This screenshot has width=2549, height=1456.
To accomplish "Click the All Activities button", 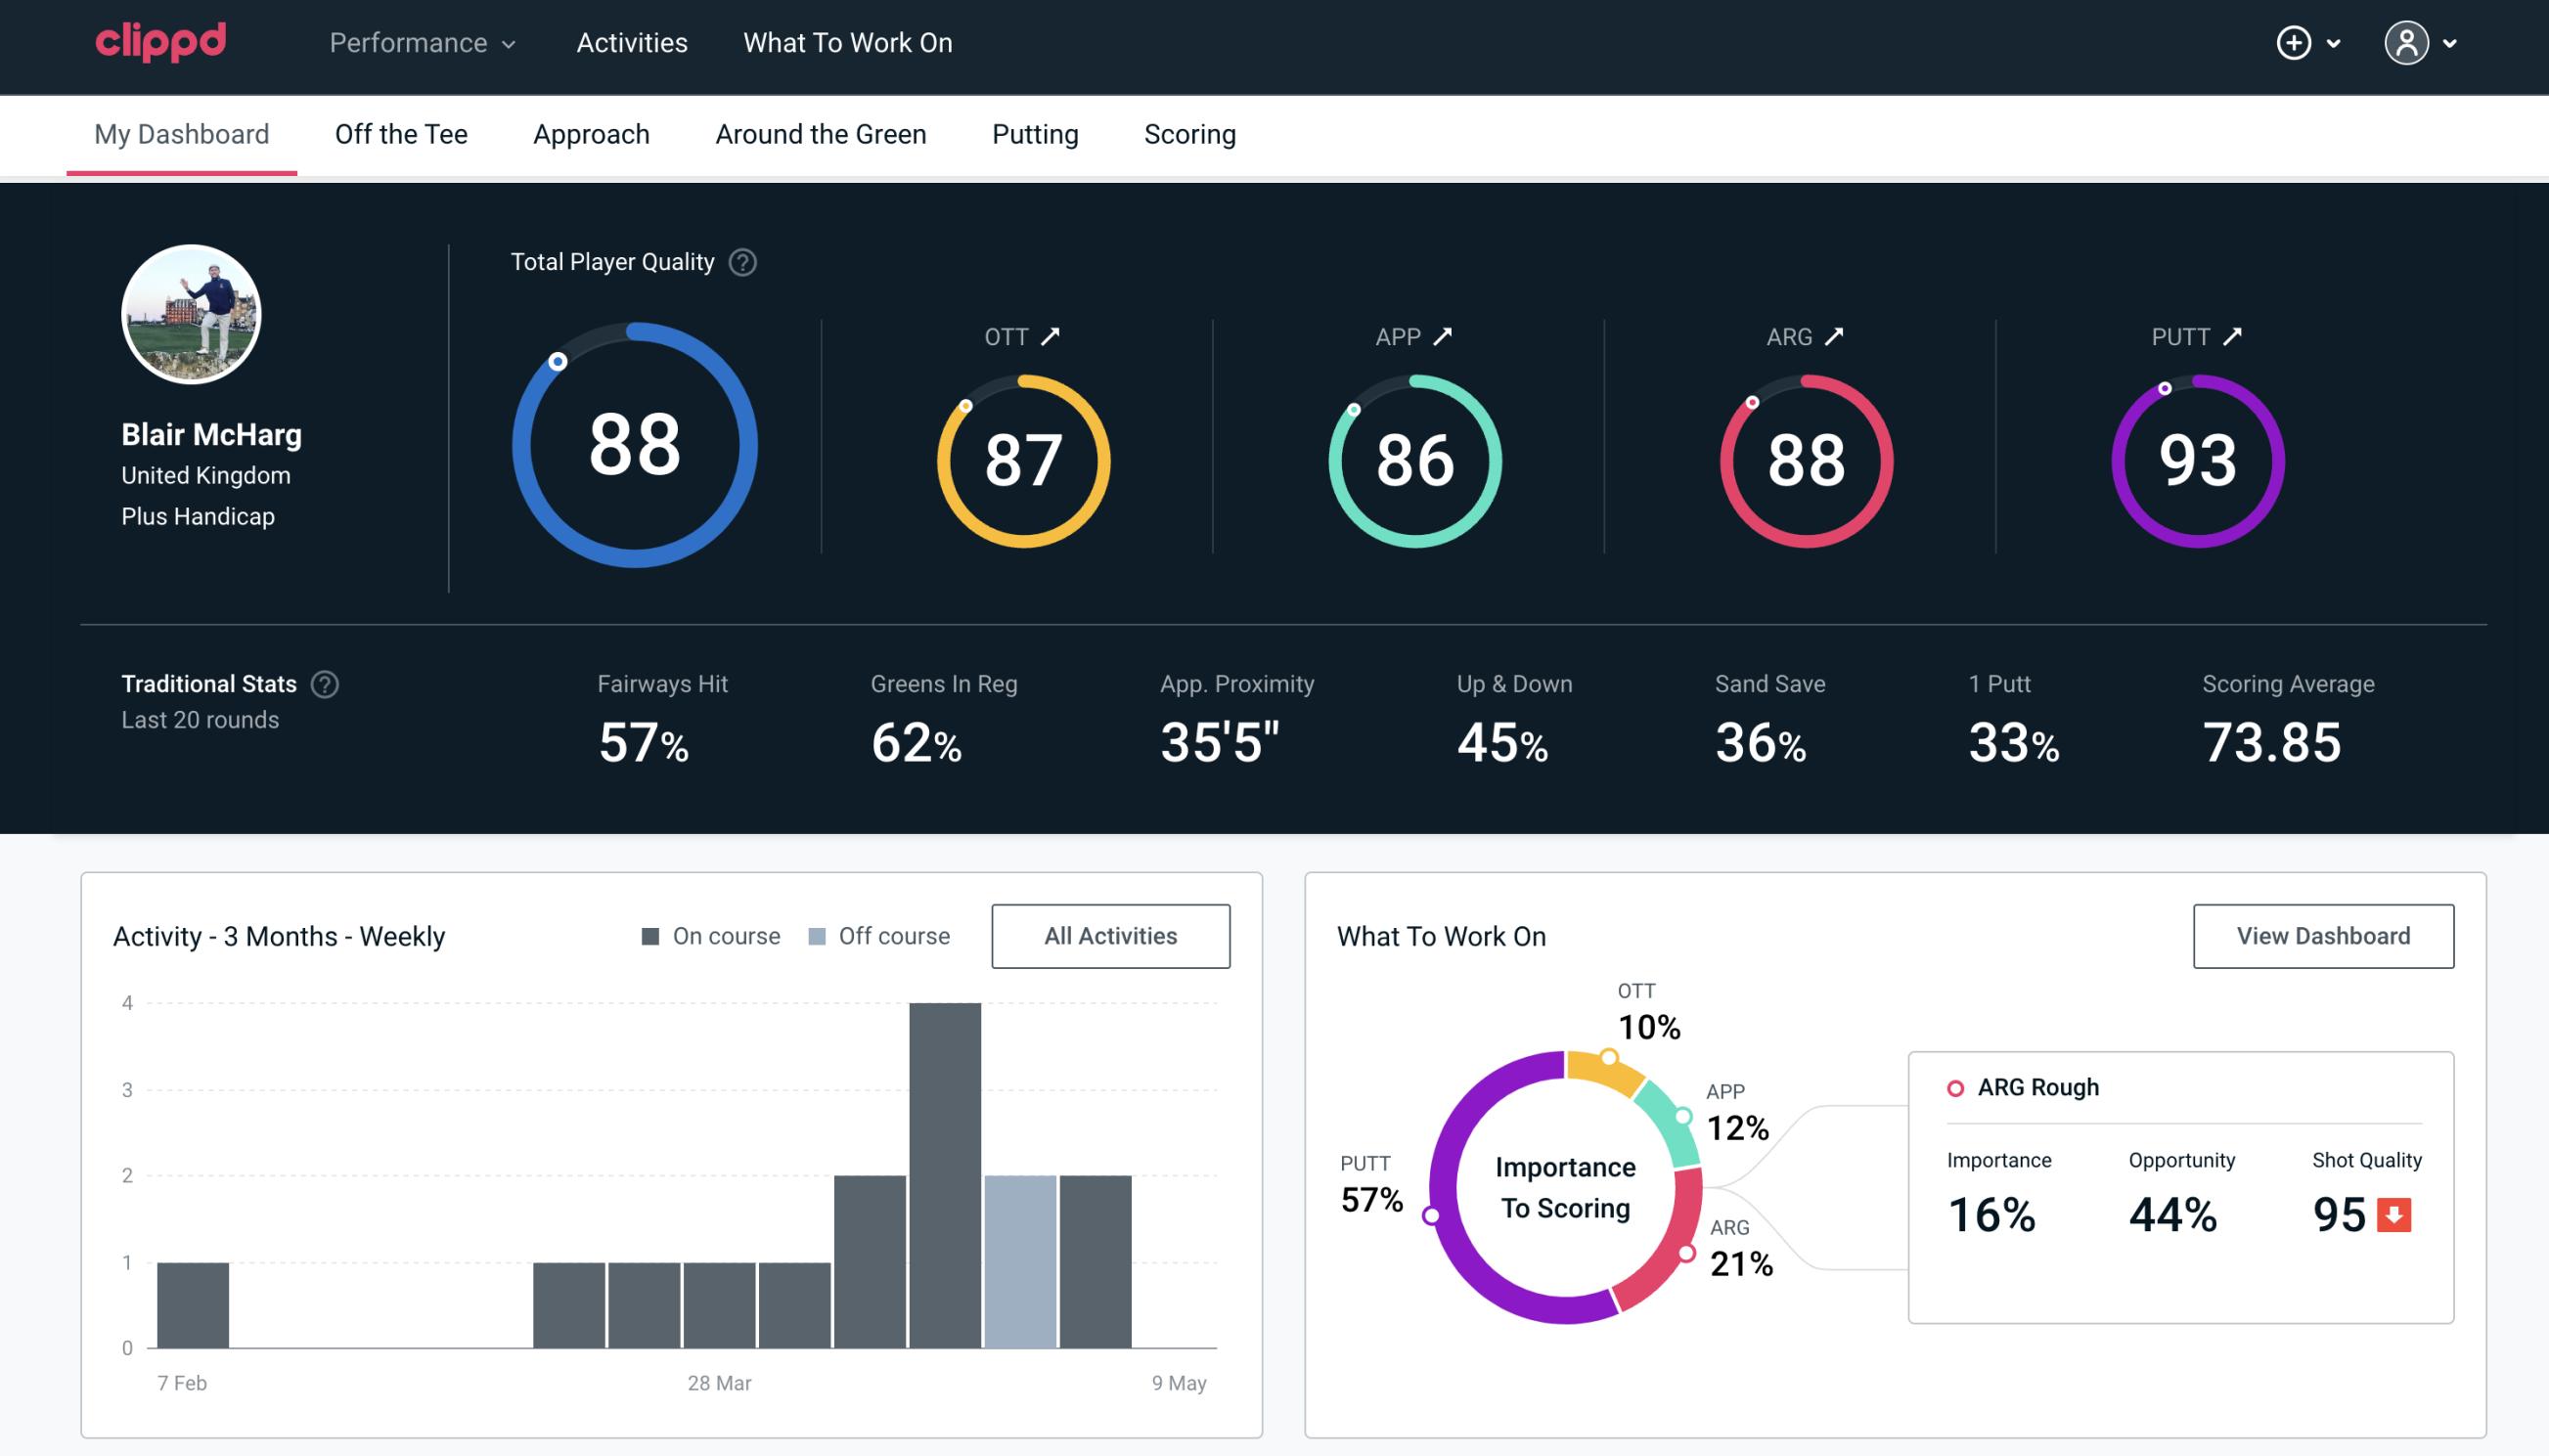I will [x=1108, y=935].
